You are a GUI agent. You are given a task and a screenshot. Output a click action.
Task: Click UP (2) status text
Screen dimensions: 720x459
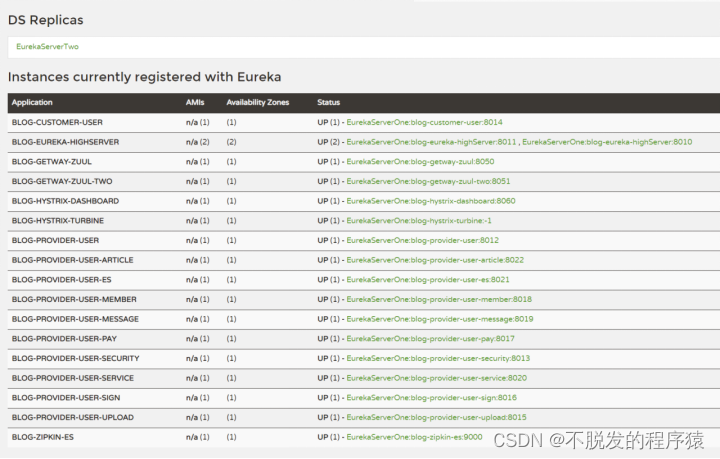(328, 142)
